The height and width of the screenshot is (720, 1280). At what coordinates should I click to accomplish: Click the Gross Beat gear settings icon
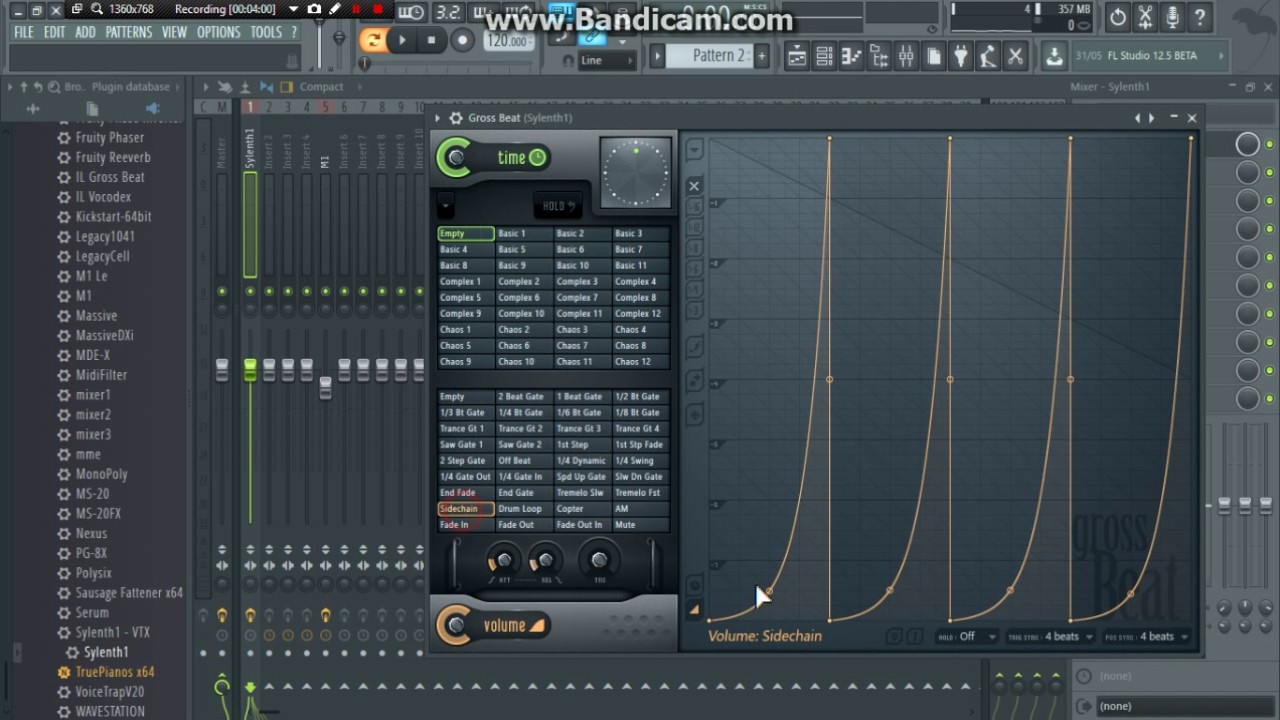456,118
